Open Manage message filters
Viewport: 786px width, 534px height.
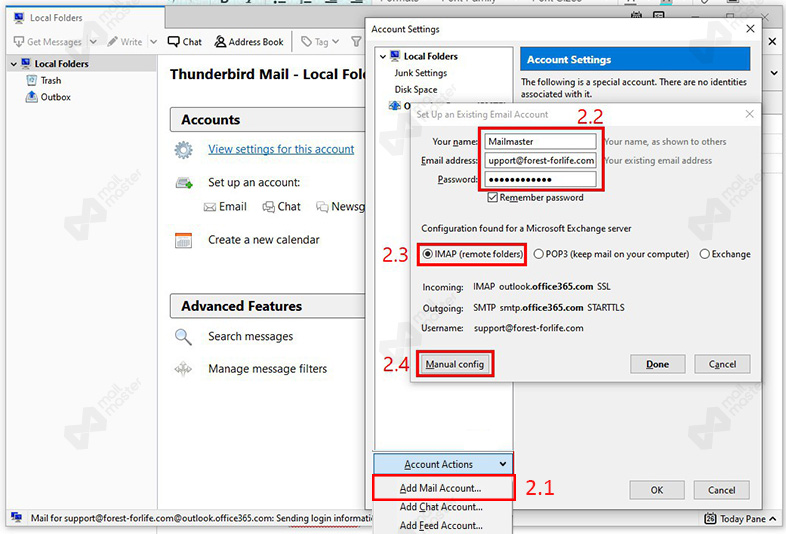pos(268,369)
